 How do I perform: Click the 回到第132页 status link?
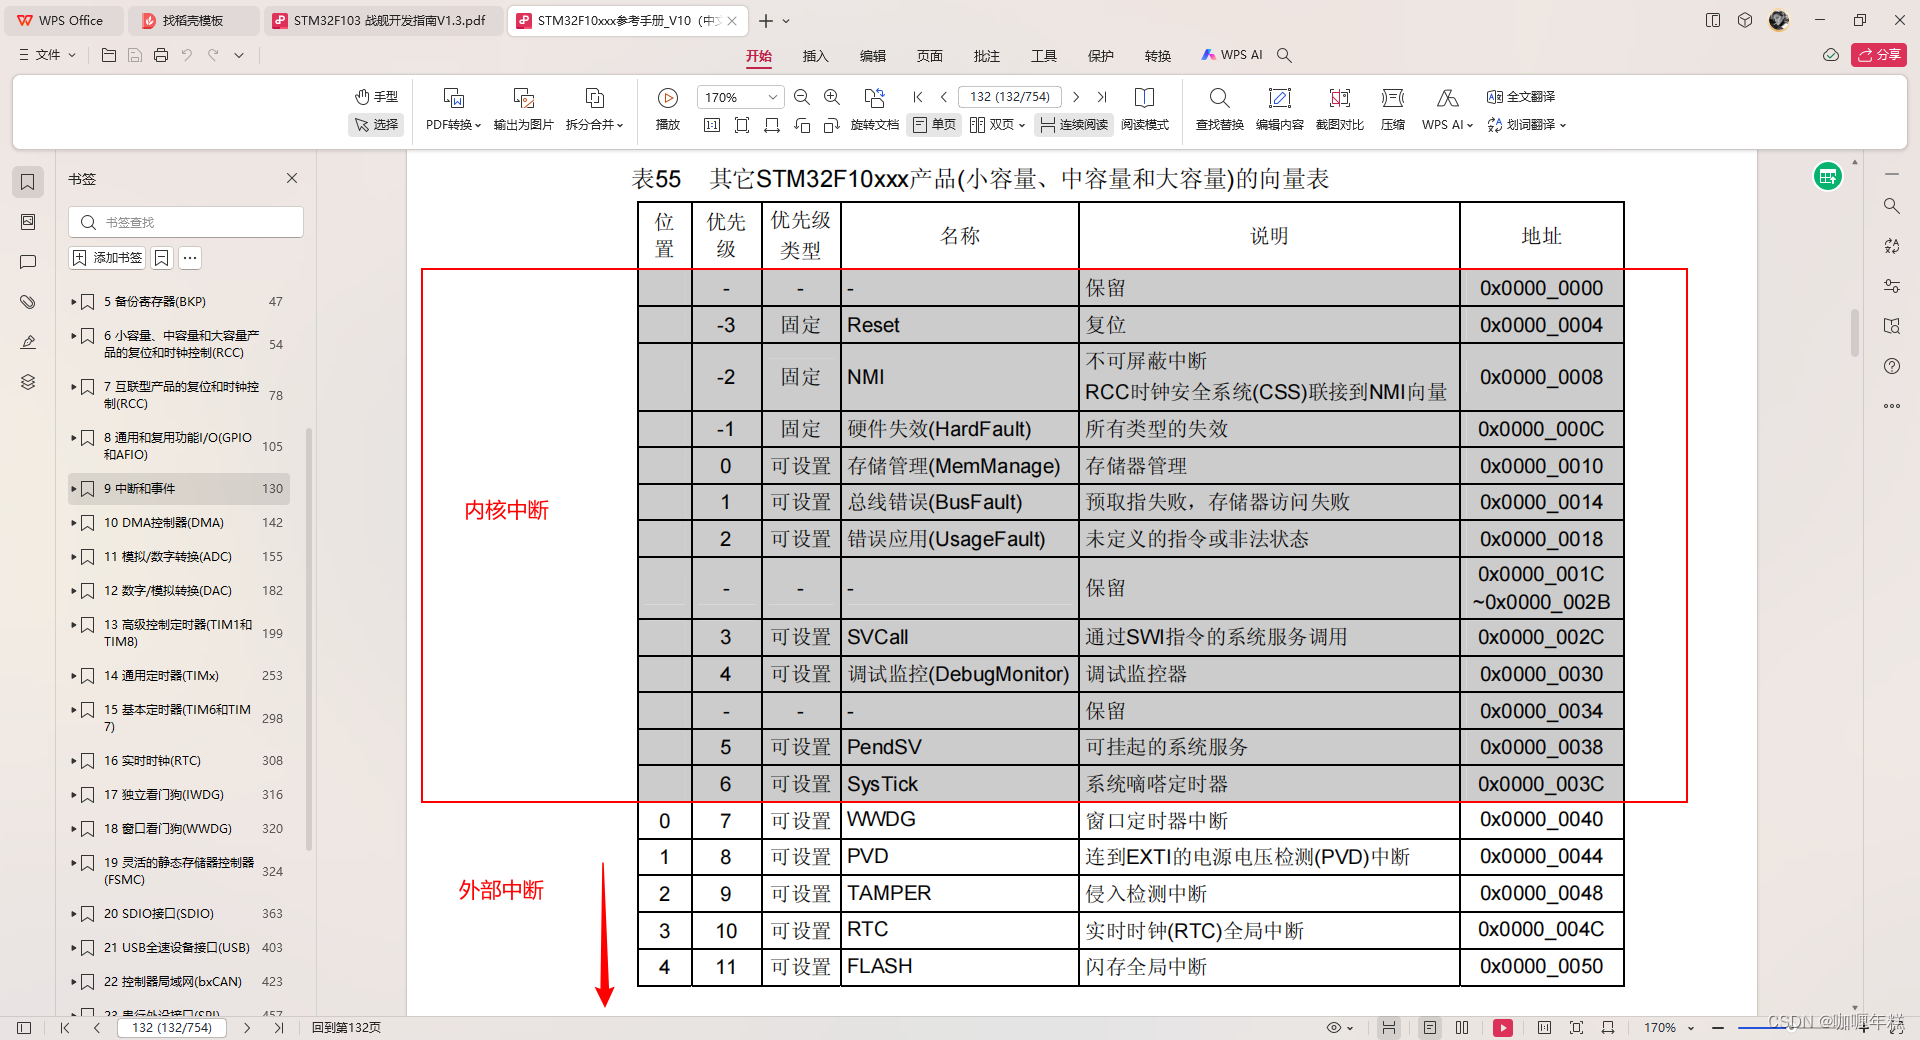point(346,1028)
